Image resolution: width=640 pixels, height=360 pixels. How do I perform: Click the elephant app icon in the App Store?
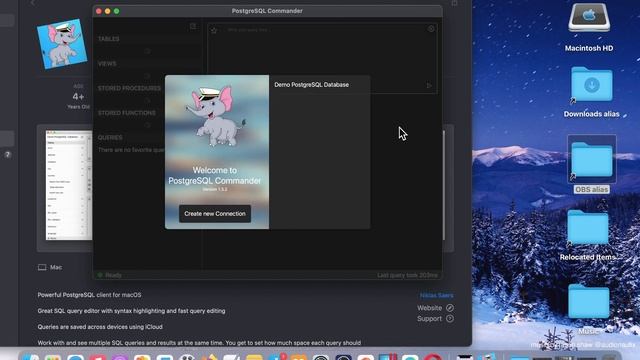coord(62,44)
